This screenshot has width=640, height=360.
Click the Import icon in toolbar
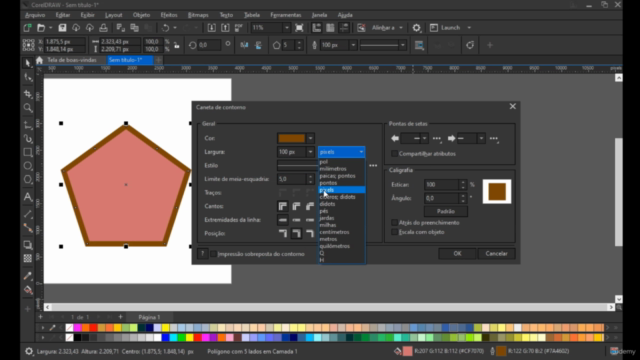tap(211, 28)
